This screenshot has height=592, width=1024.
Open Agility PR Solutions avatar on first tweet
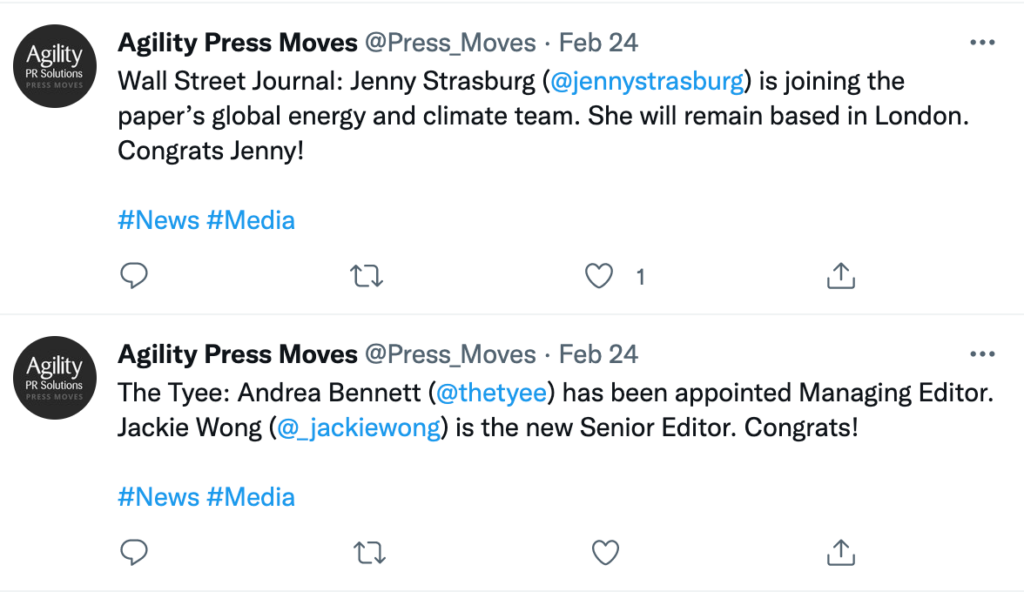click(55, 64)
